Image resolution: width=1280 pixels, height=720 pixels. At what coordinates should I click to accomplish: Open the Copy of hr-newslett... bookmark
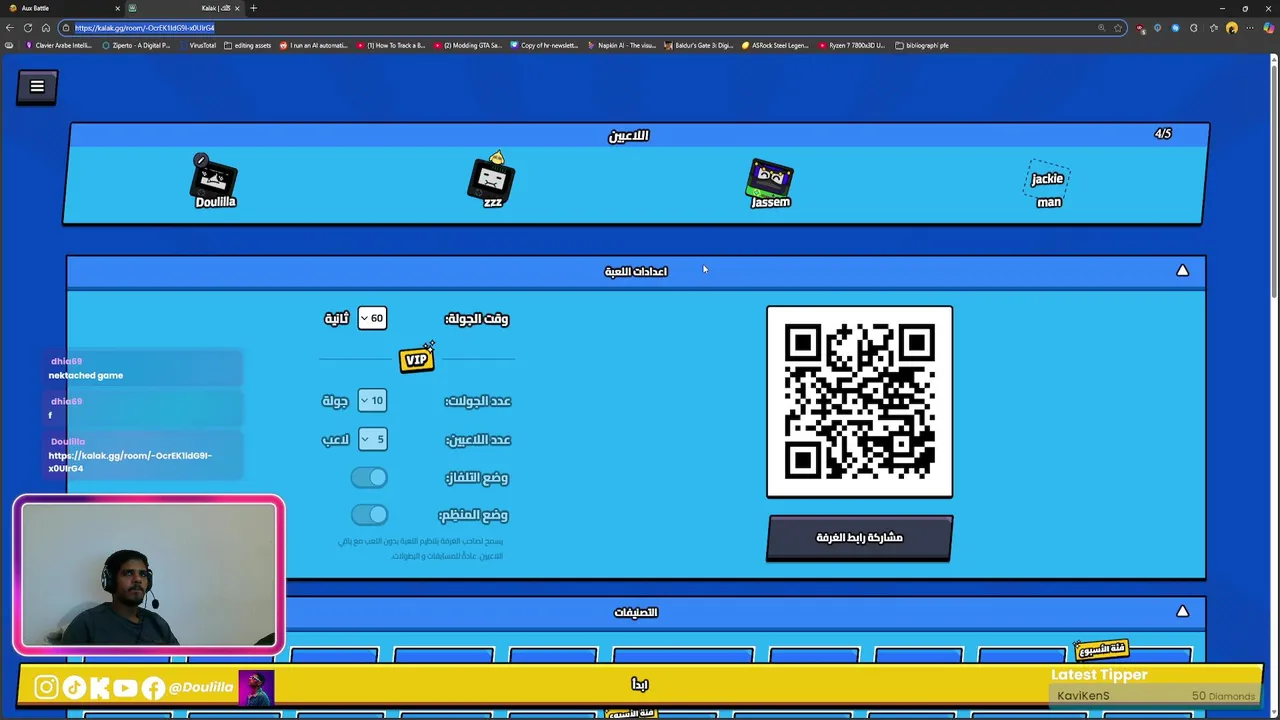click(545, 45)
